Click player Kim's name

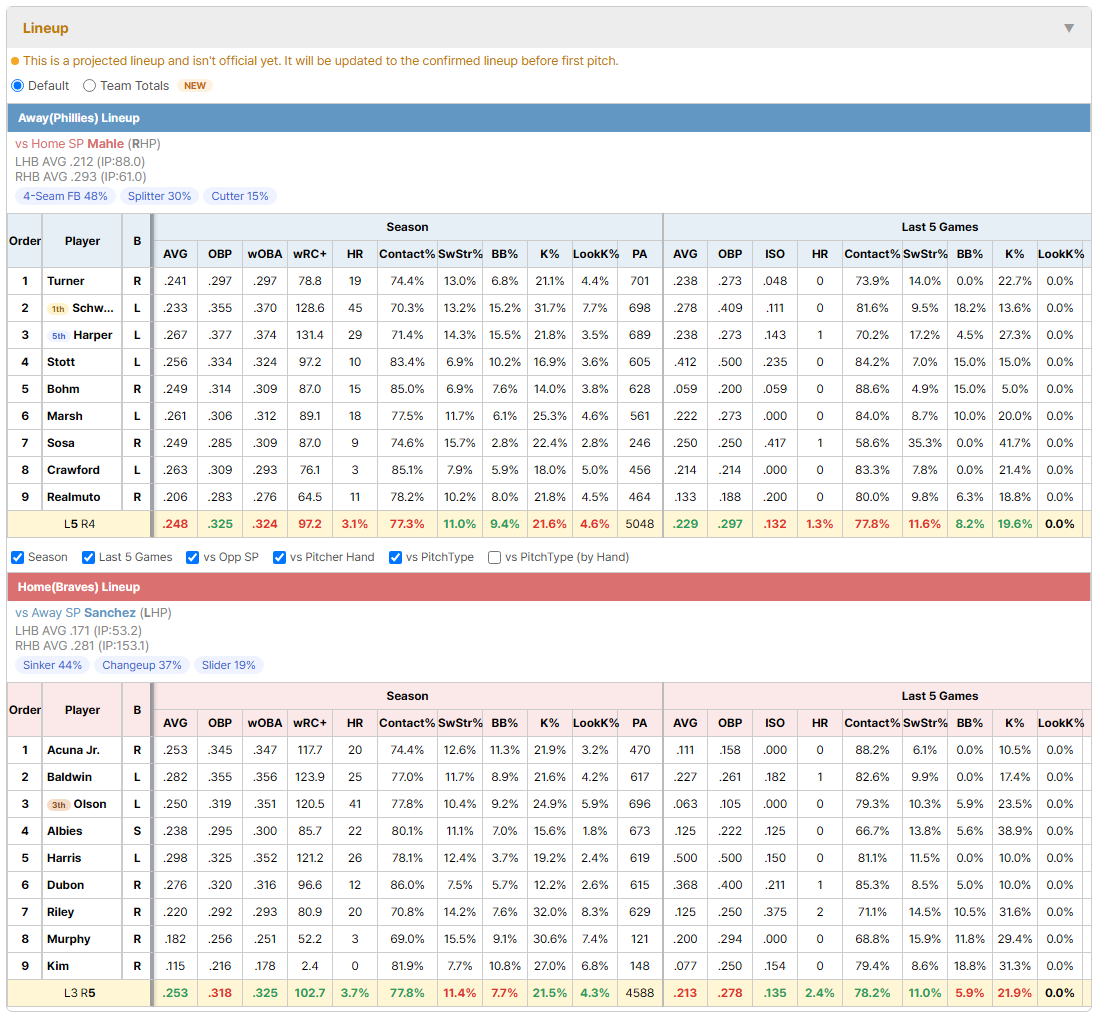tap(58, 967)
